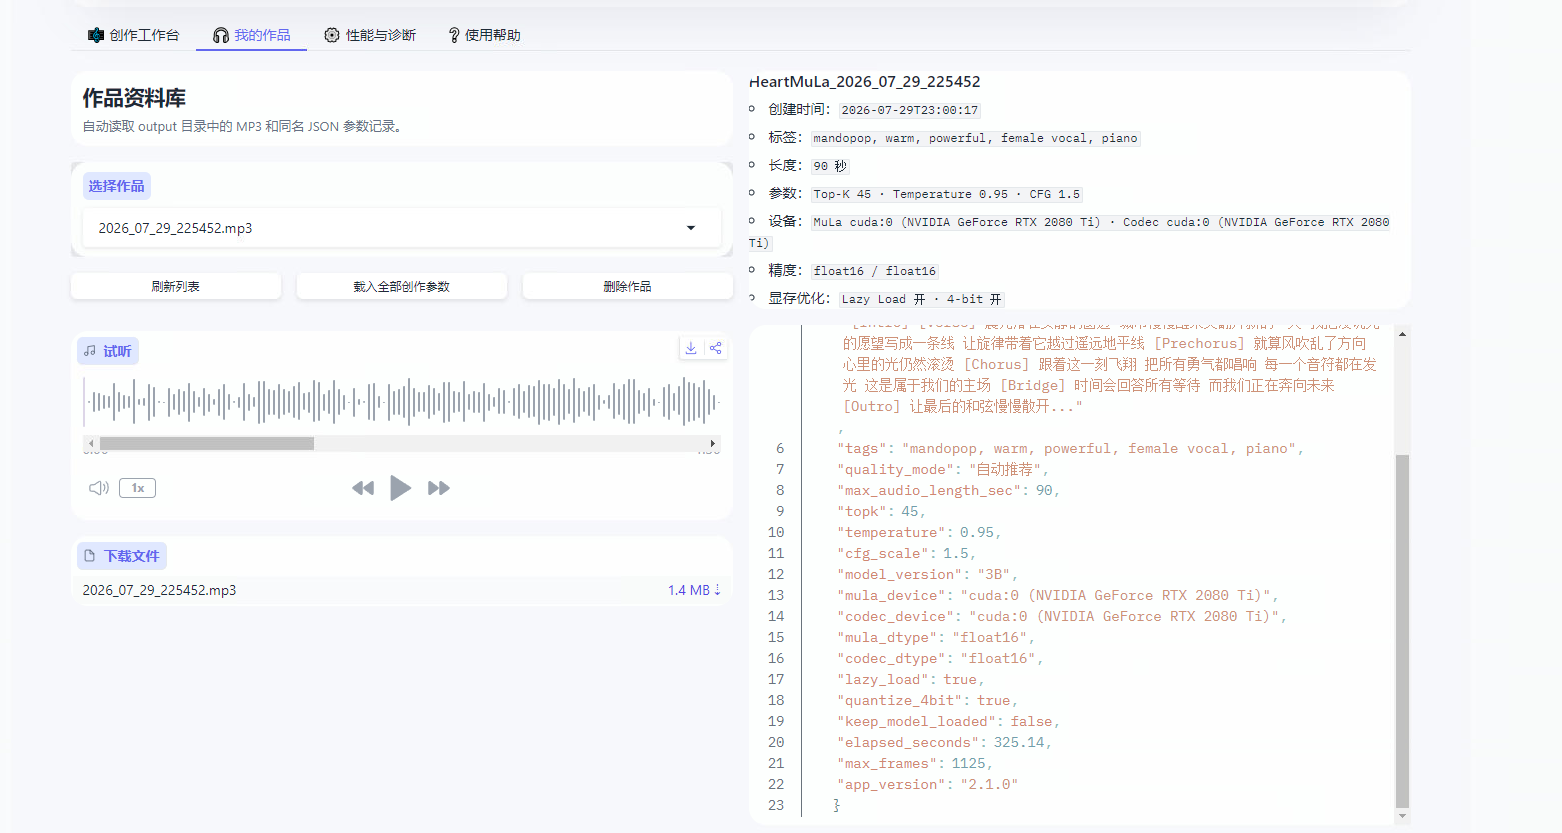Skip forward in the audio player
The image size is (1562, 833).
pyautogui.click(x=439, y=488)
